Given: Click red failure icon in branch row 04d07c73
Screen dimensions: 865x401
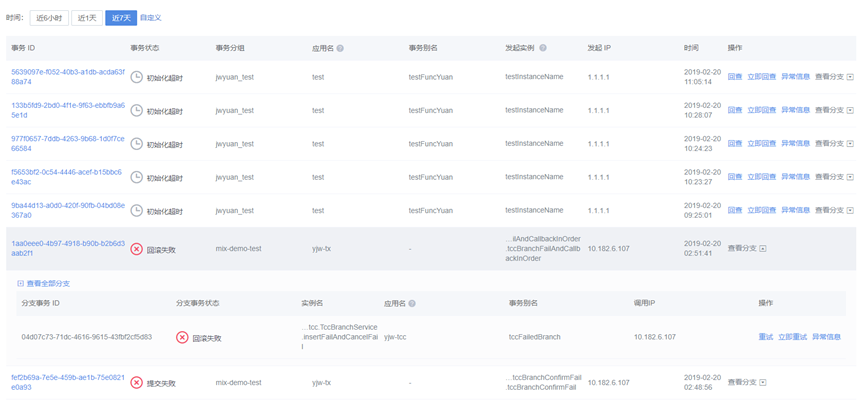Looking at the screenshot, I should point(182,338).
